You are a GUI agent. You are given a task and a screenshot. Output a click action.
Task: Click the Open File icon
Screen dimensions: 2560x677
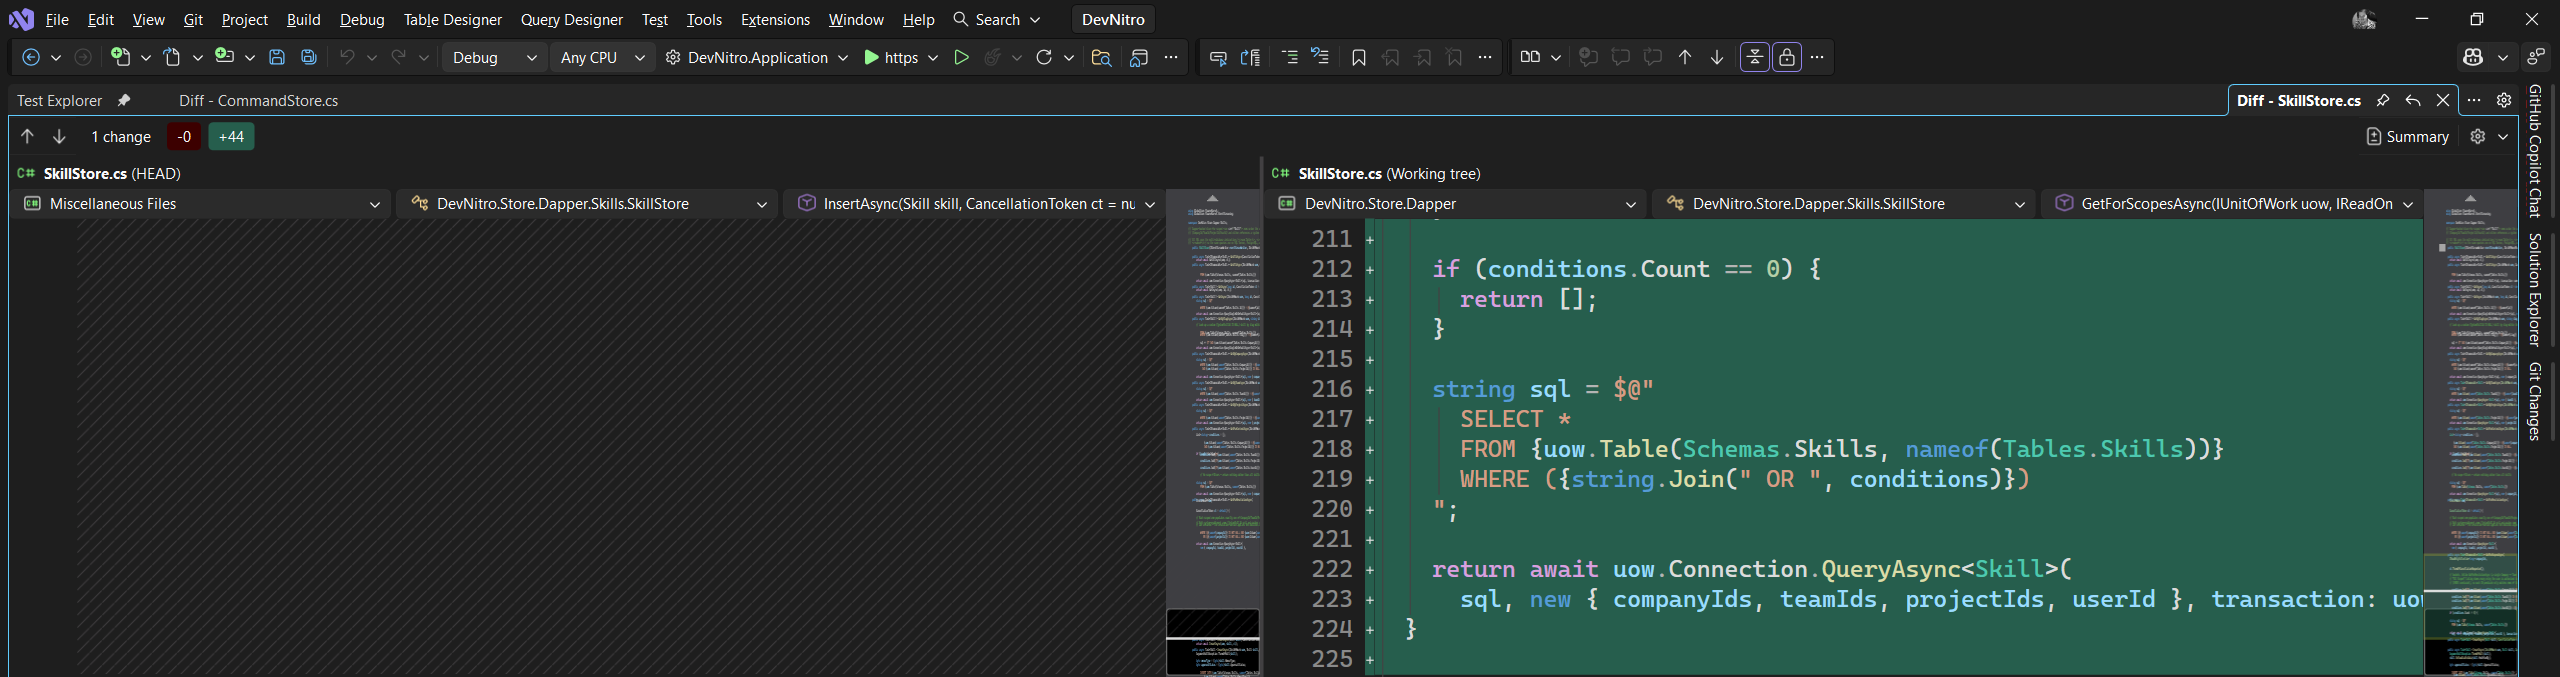[172, 58]
